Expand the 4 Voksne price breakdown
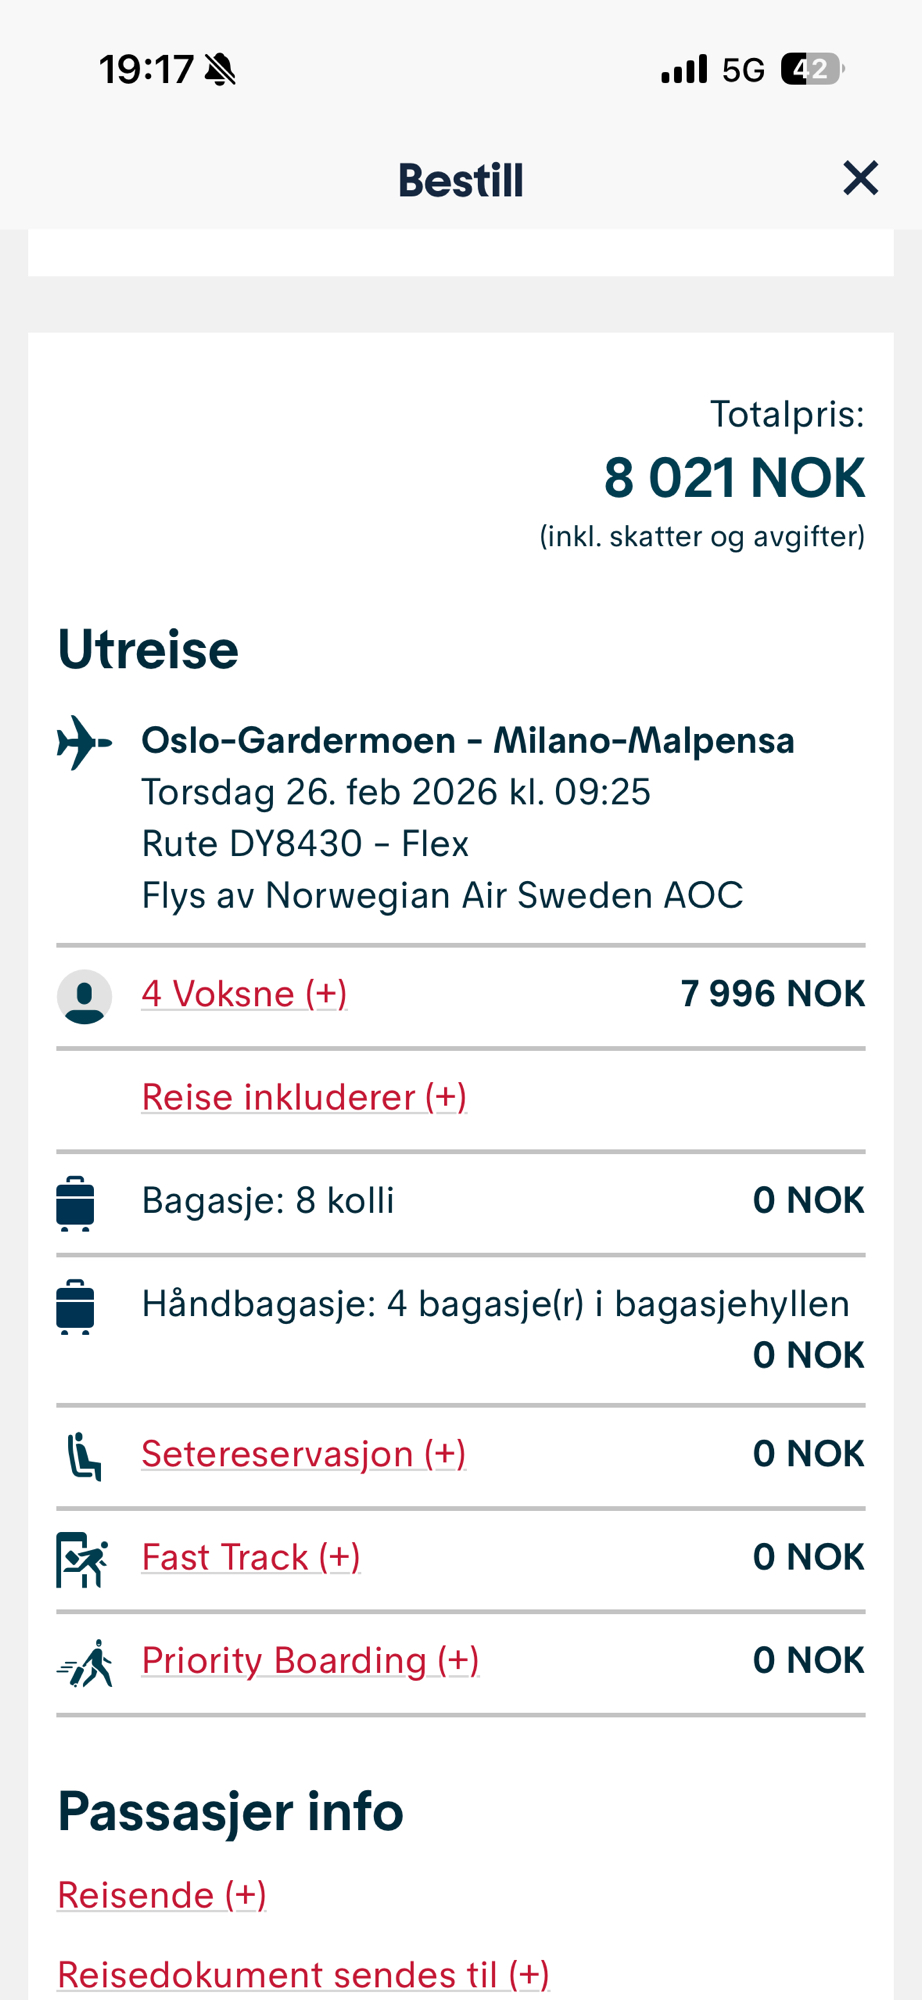The image size is (922, 2000). [x=244, y=994]
